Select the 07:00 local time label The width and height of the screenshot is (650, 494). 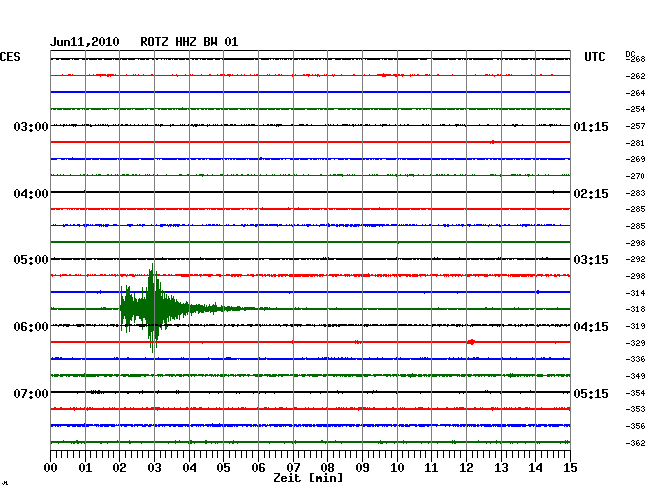(x=31, y=393)
